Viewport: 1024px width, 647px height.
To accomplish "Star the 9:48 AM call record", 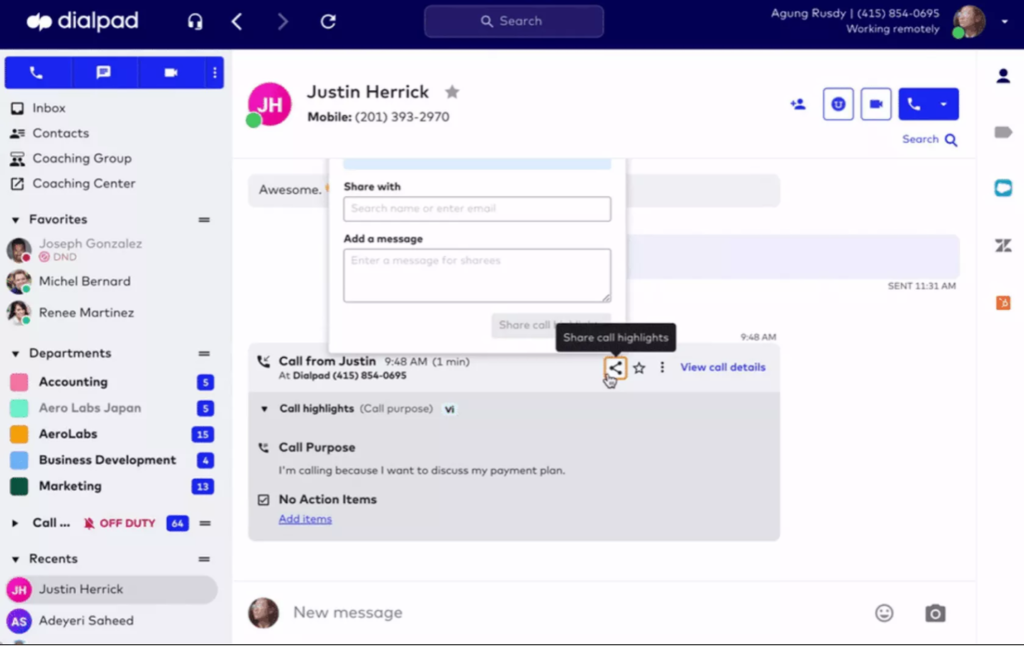I will [x=639, y=368].
